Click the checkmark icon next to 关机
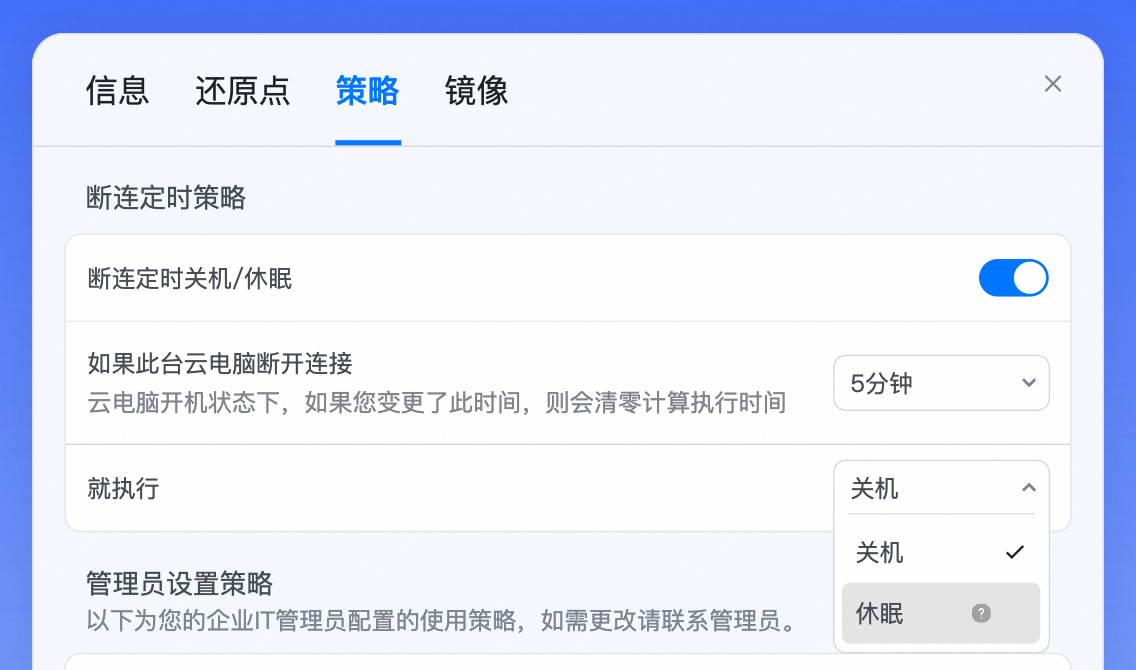 (1015, 553)
